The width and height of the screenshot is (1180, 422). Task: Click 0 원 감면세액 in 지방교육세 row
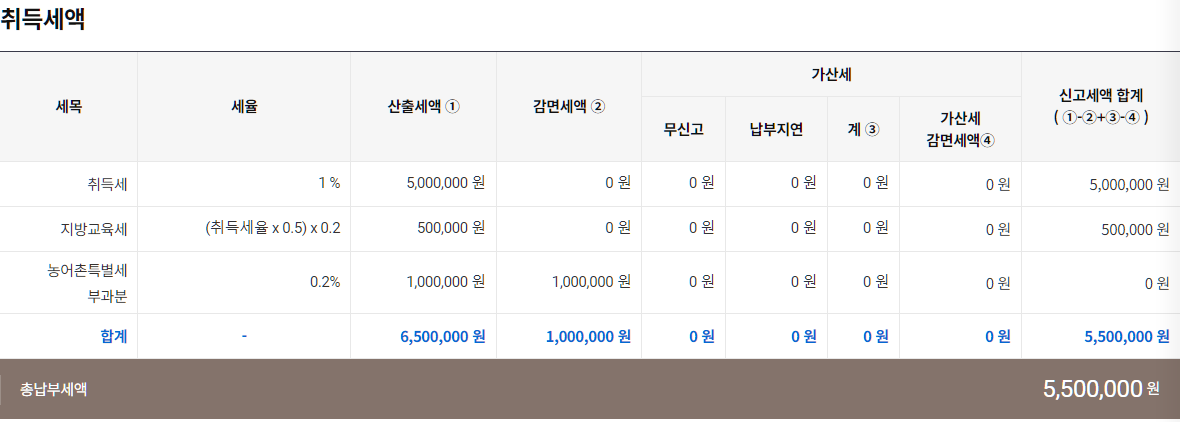pos(618,227)
